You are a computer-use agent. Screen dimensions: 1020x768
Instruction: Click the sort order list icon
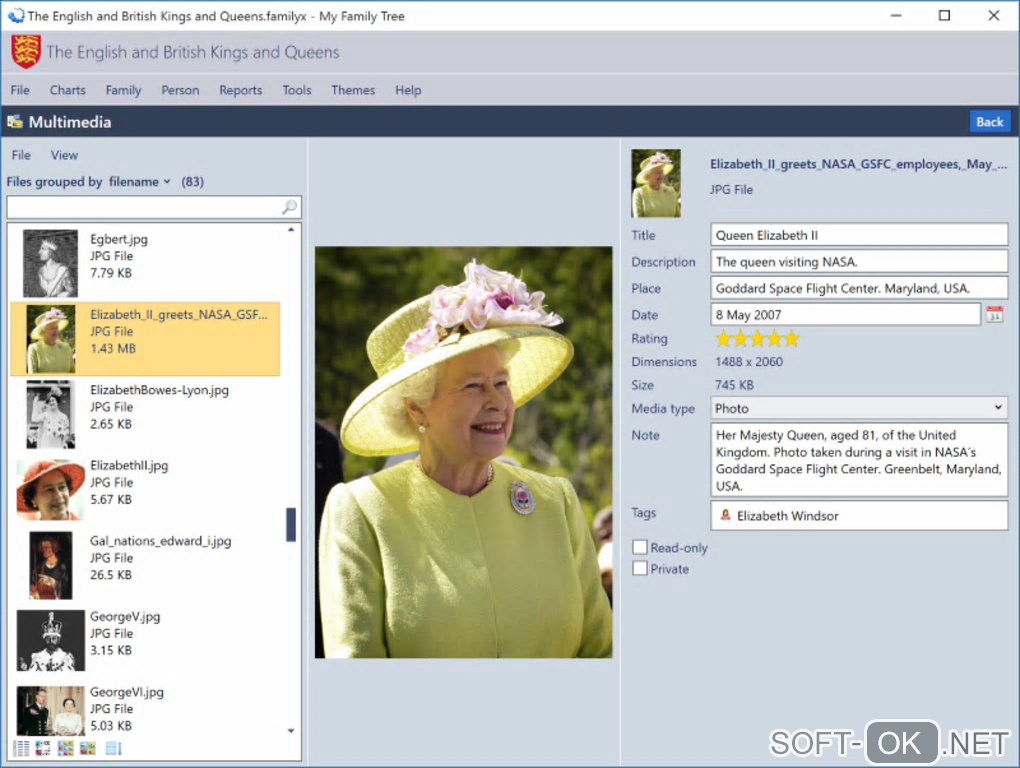114,748
